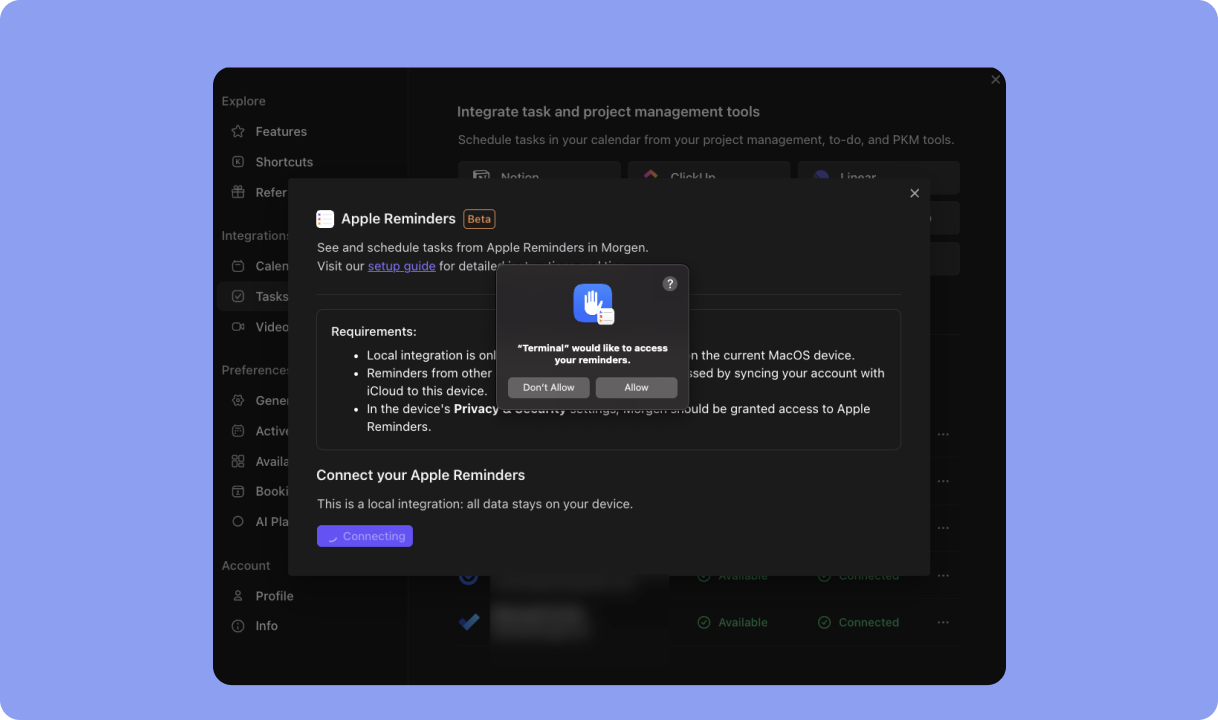1218x720 pixels.
Task: Click the "Account" sidebar section header
Action: click(x=246, y=565)
